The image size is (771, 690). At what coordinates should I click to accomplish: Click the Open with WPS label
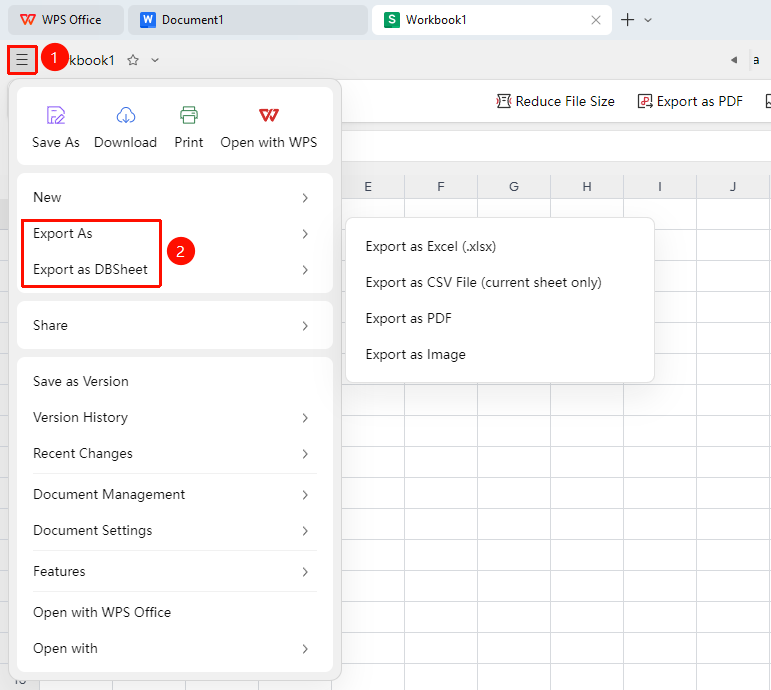268,142
